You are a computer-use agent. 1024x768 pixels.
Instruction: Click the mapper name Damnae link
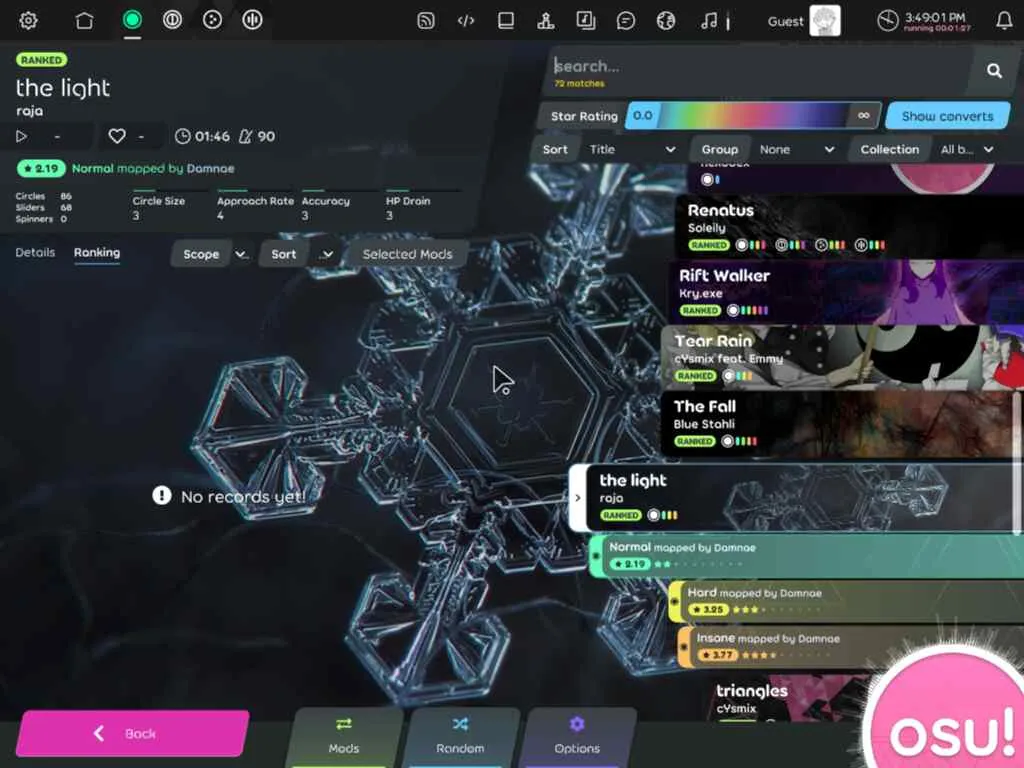[210, 168]
